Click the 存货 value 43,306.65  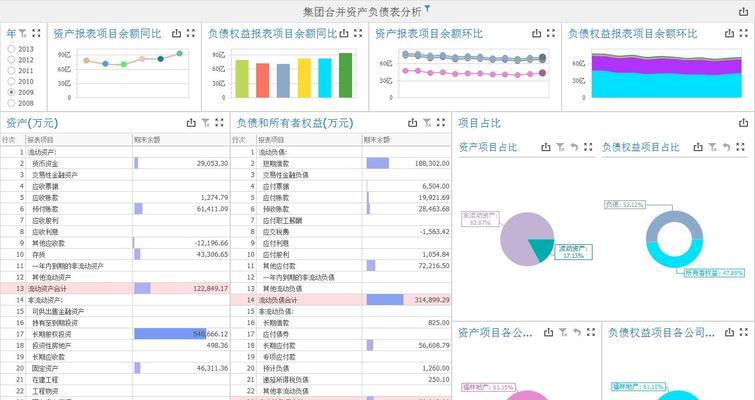click(x=212, y=254)
